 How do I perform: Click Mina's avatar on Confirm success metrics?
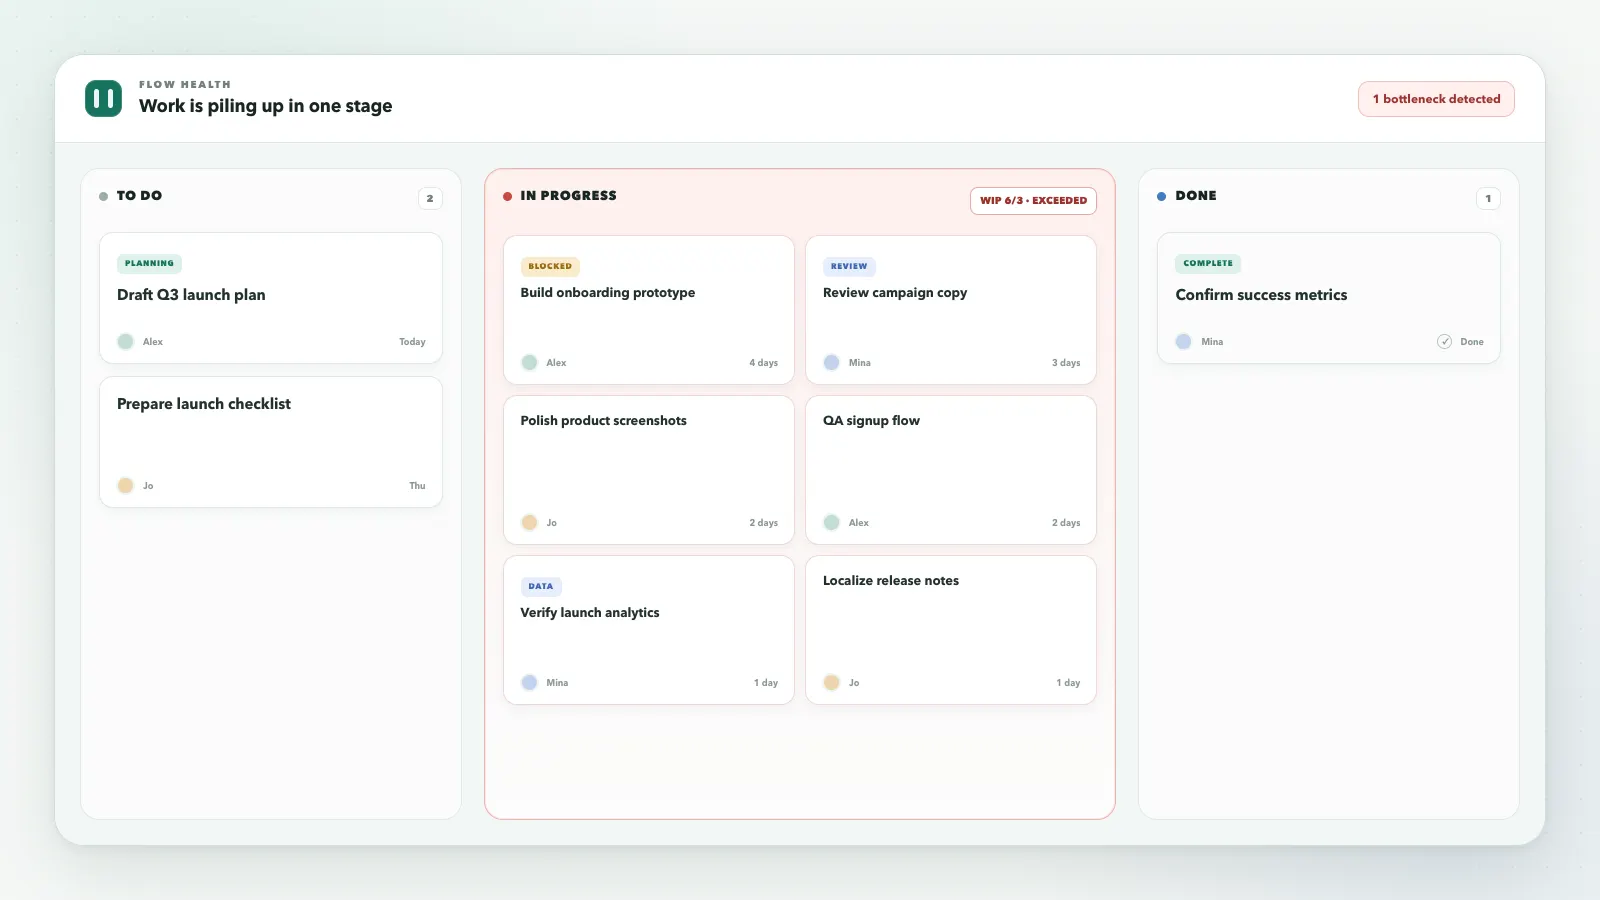(x=1184, y=342)
